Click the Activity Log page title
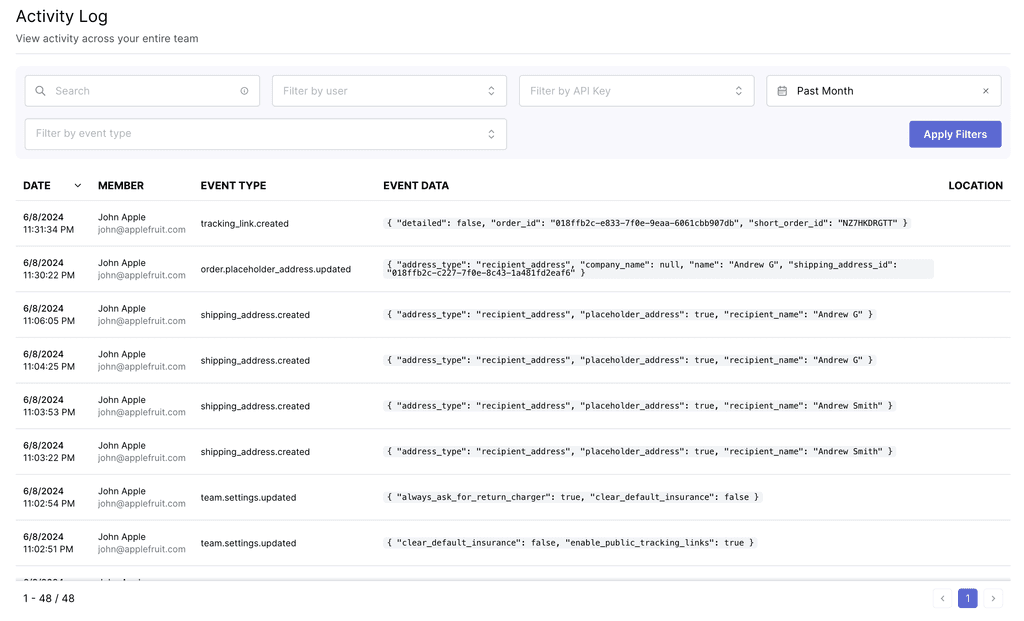 coord(61,16)
